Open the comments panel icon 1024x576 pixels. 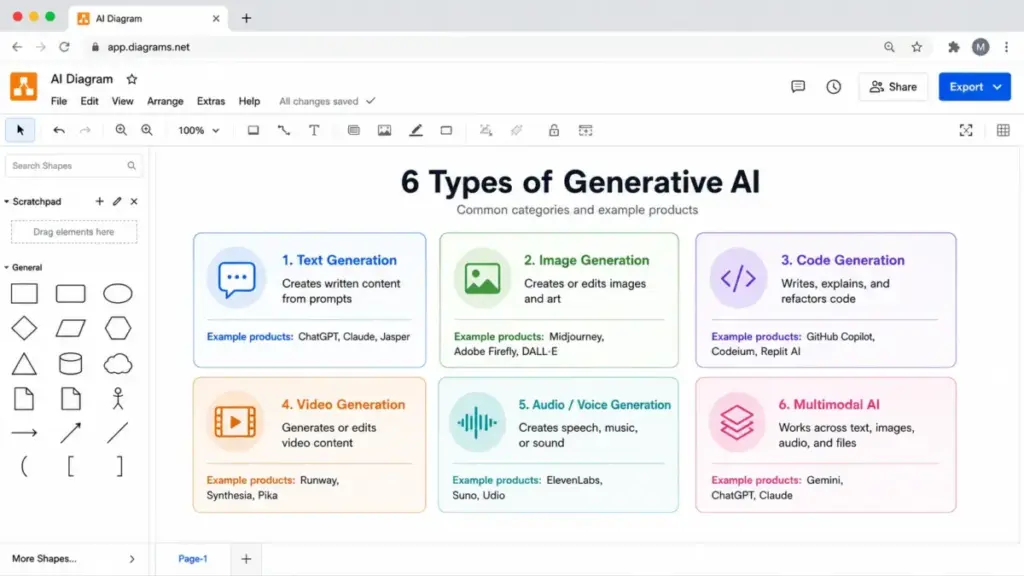tap(798, 86)
